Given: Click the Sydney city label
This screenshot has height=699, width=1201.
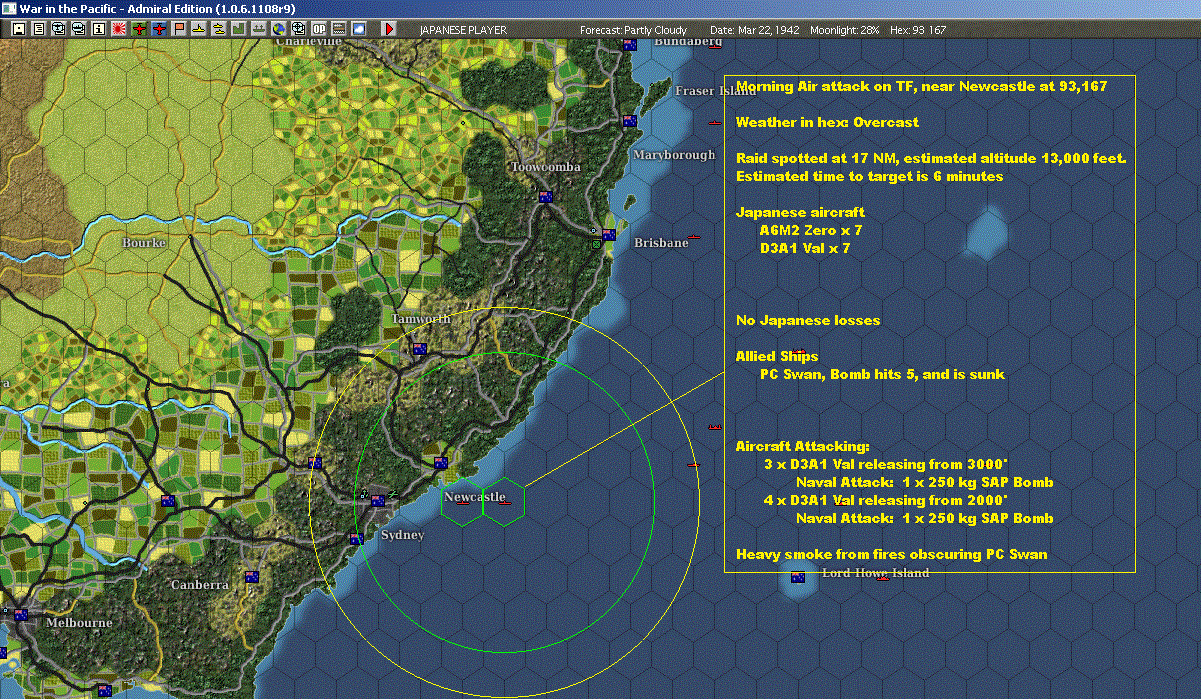Looking at the screenshot, I should click(402, 535).
